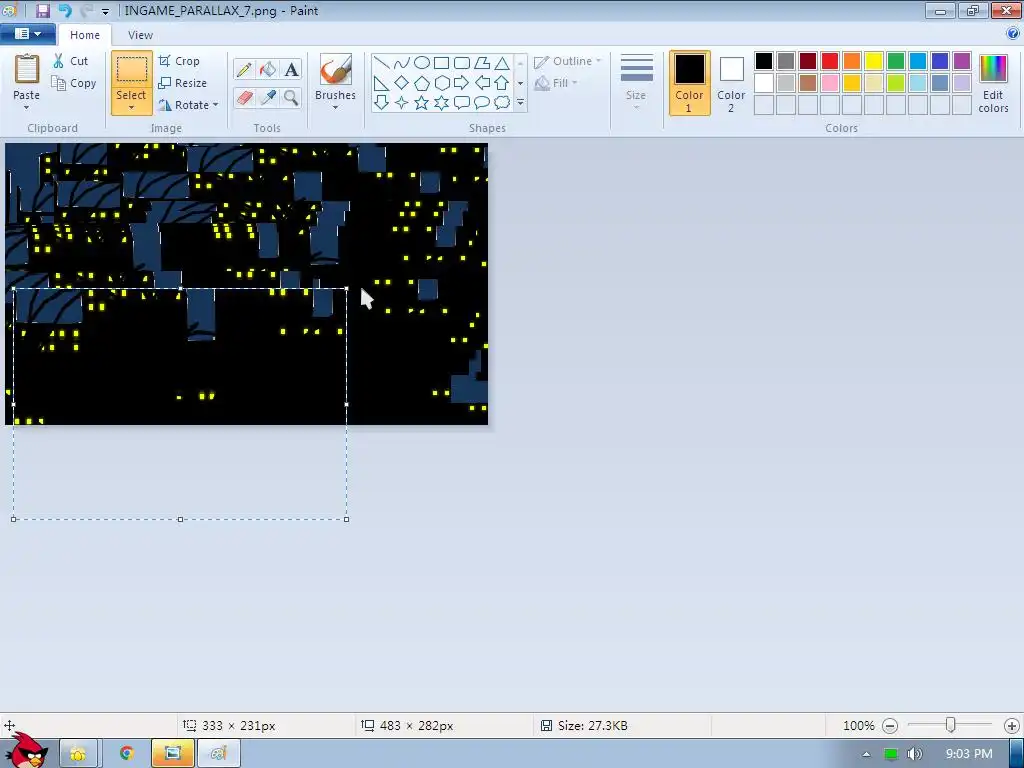This screenshot has width=1024, height=768.
Task: Select the Magnifier tool
Action: click(x=291, y=98)
